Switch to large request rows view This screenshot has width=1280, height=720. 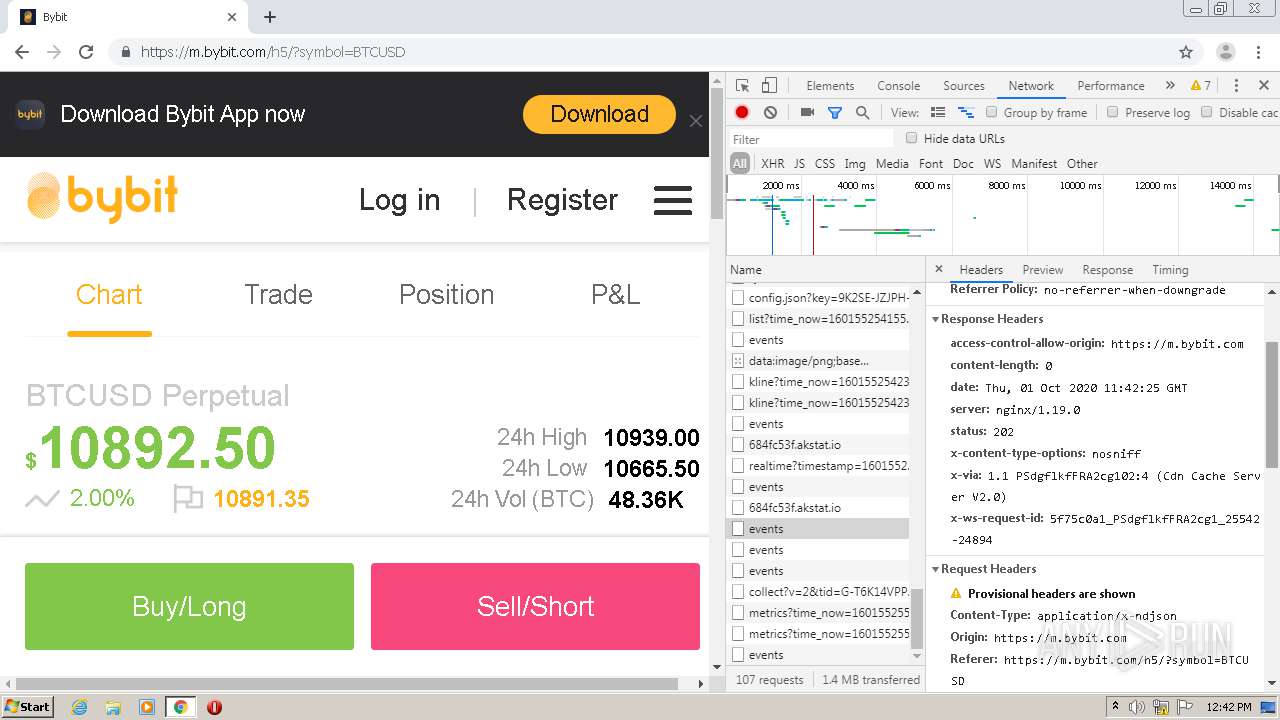938,113
